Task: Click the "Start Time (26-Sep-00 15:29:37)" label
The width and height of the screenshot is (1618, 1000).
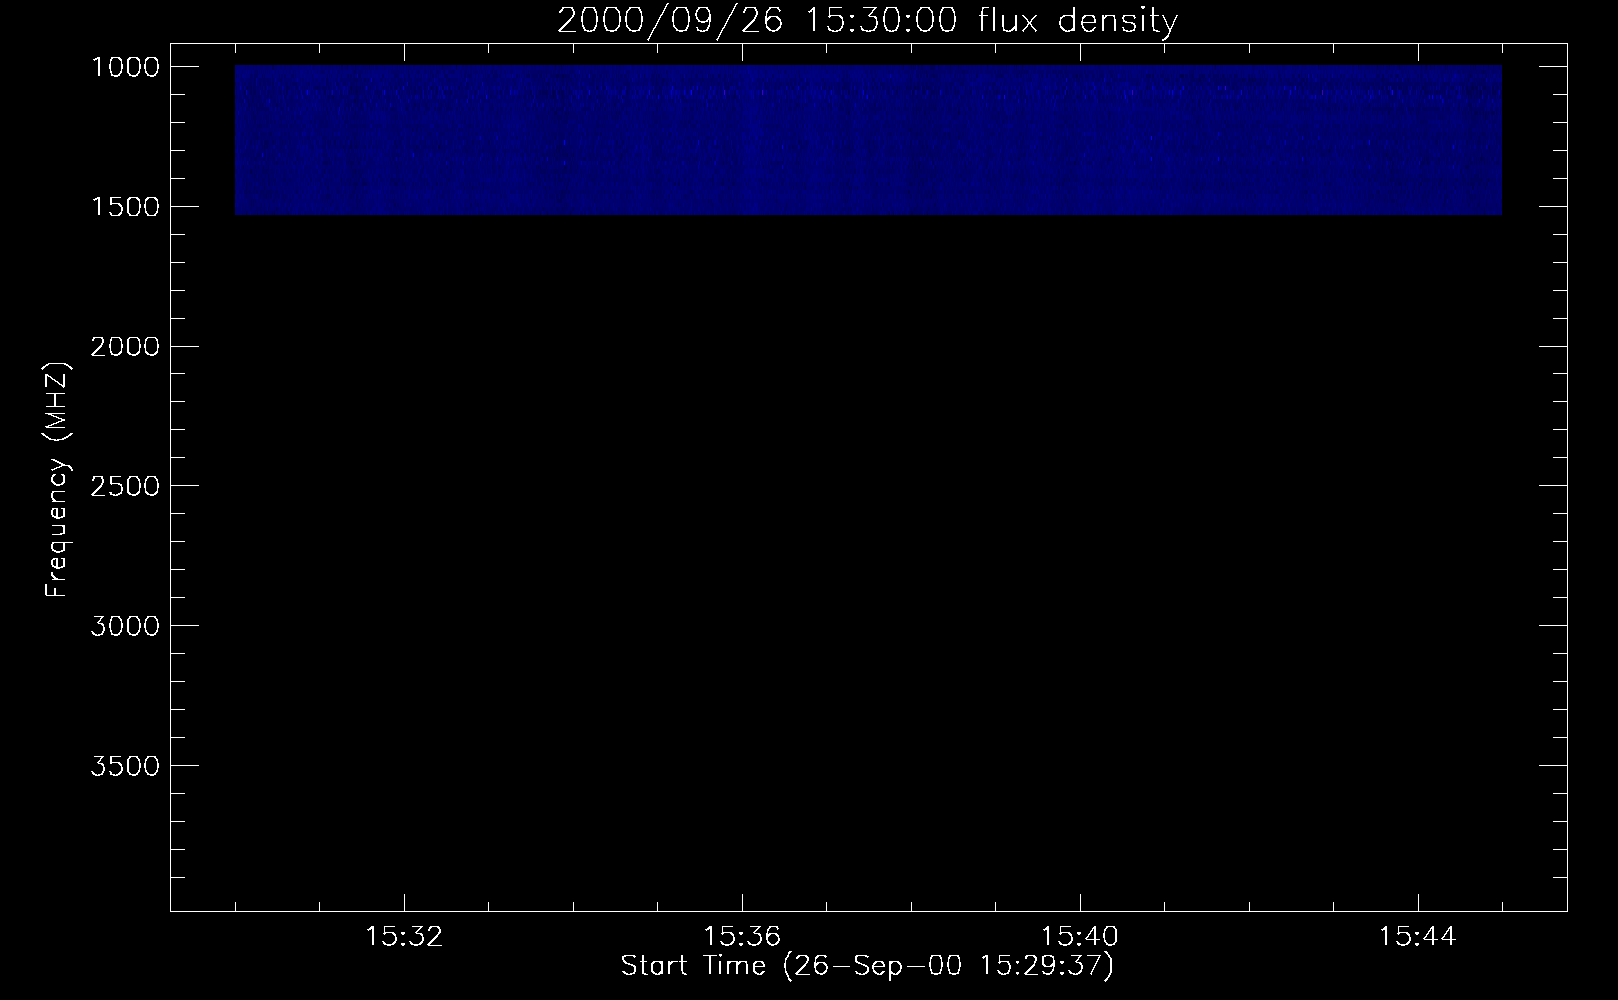Action: [867, 966]
